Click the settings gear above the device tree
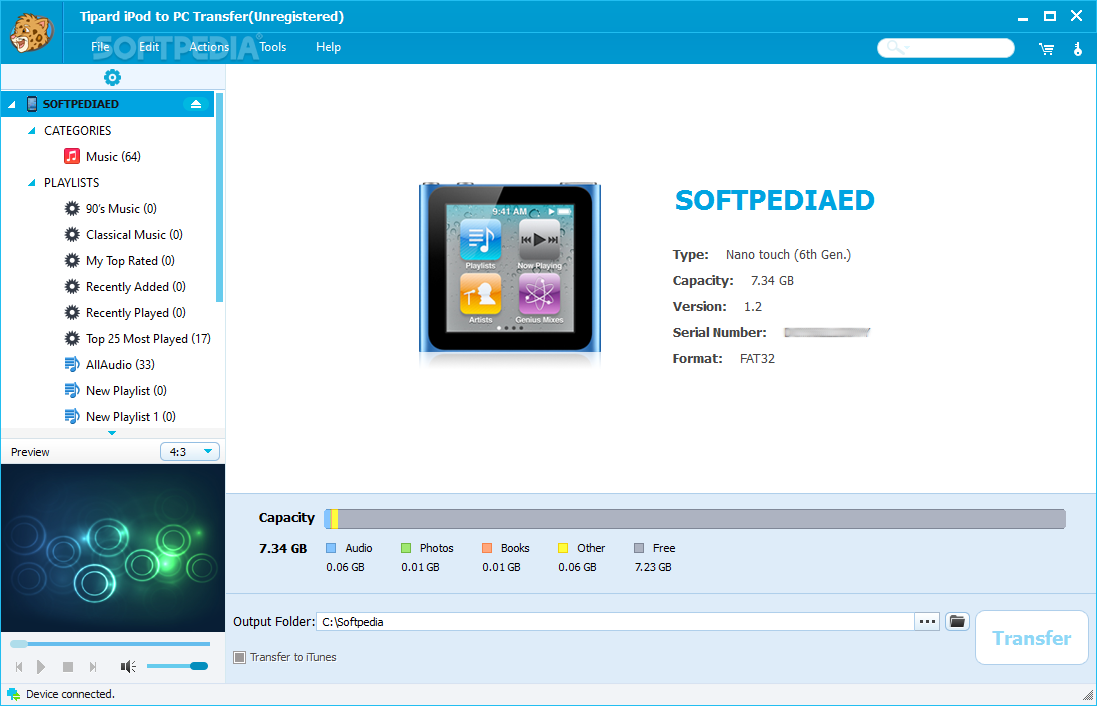The width and height of the screenshot is (1097, 706). pos(112,77)
